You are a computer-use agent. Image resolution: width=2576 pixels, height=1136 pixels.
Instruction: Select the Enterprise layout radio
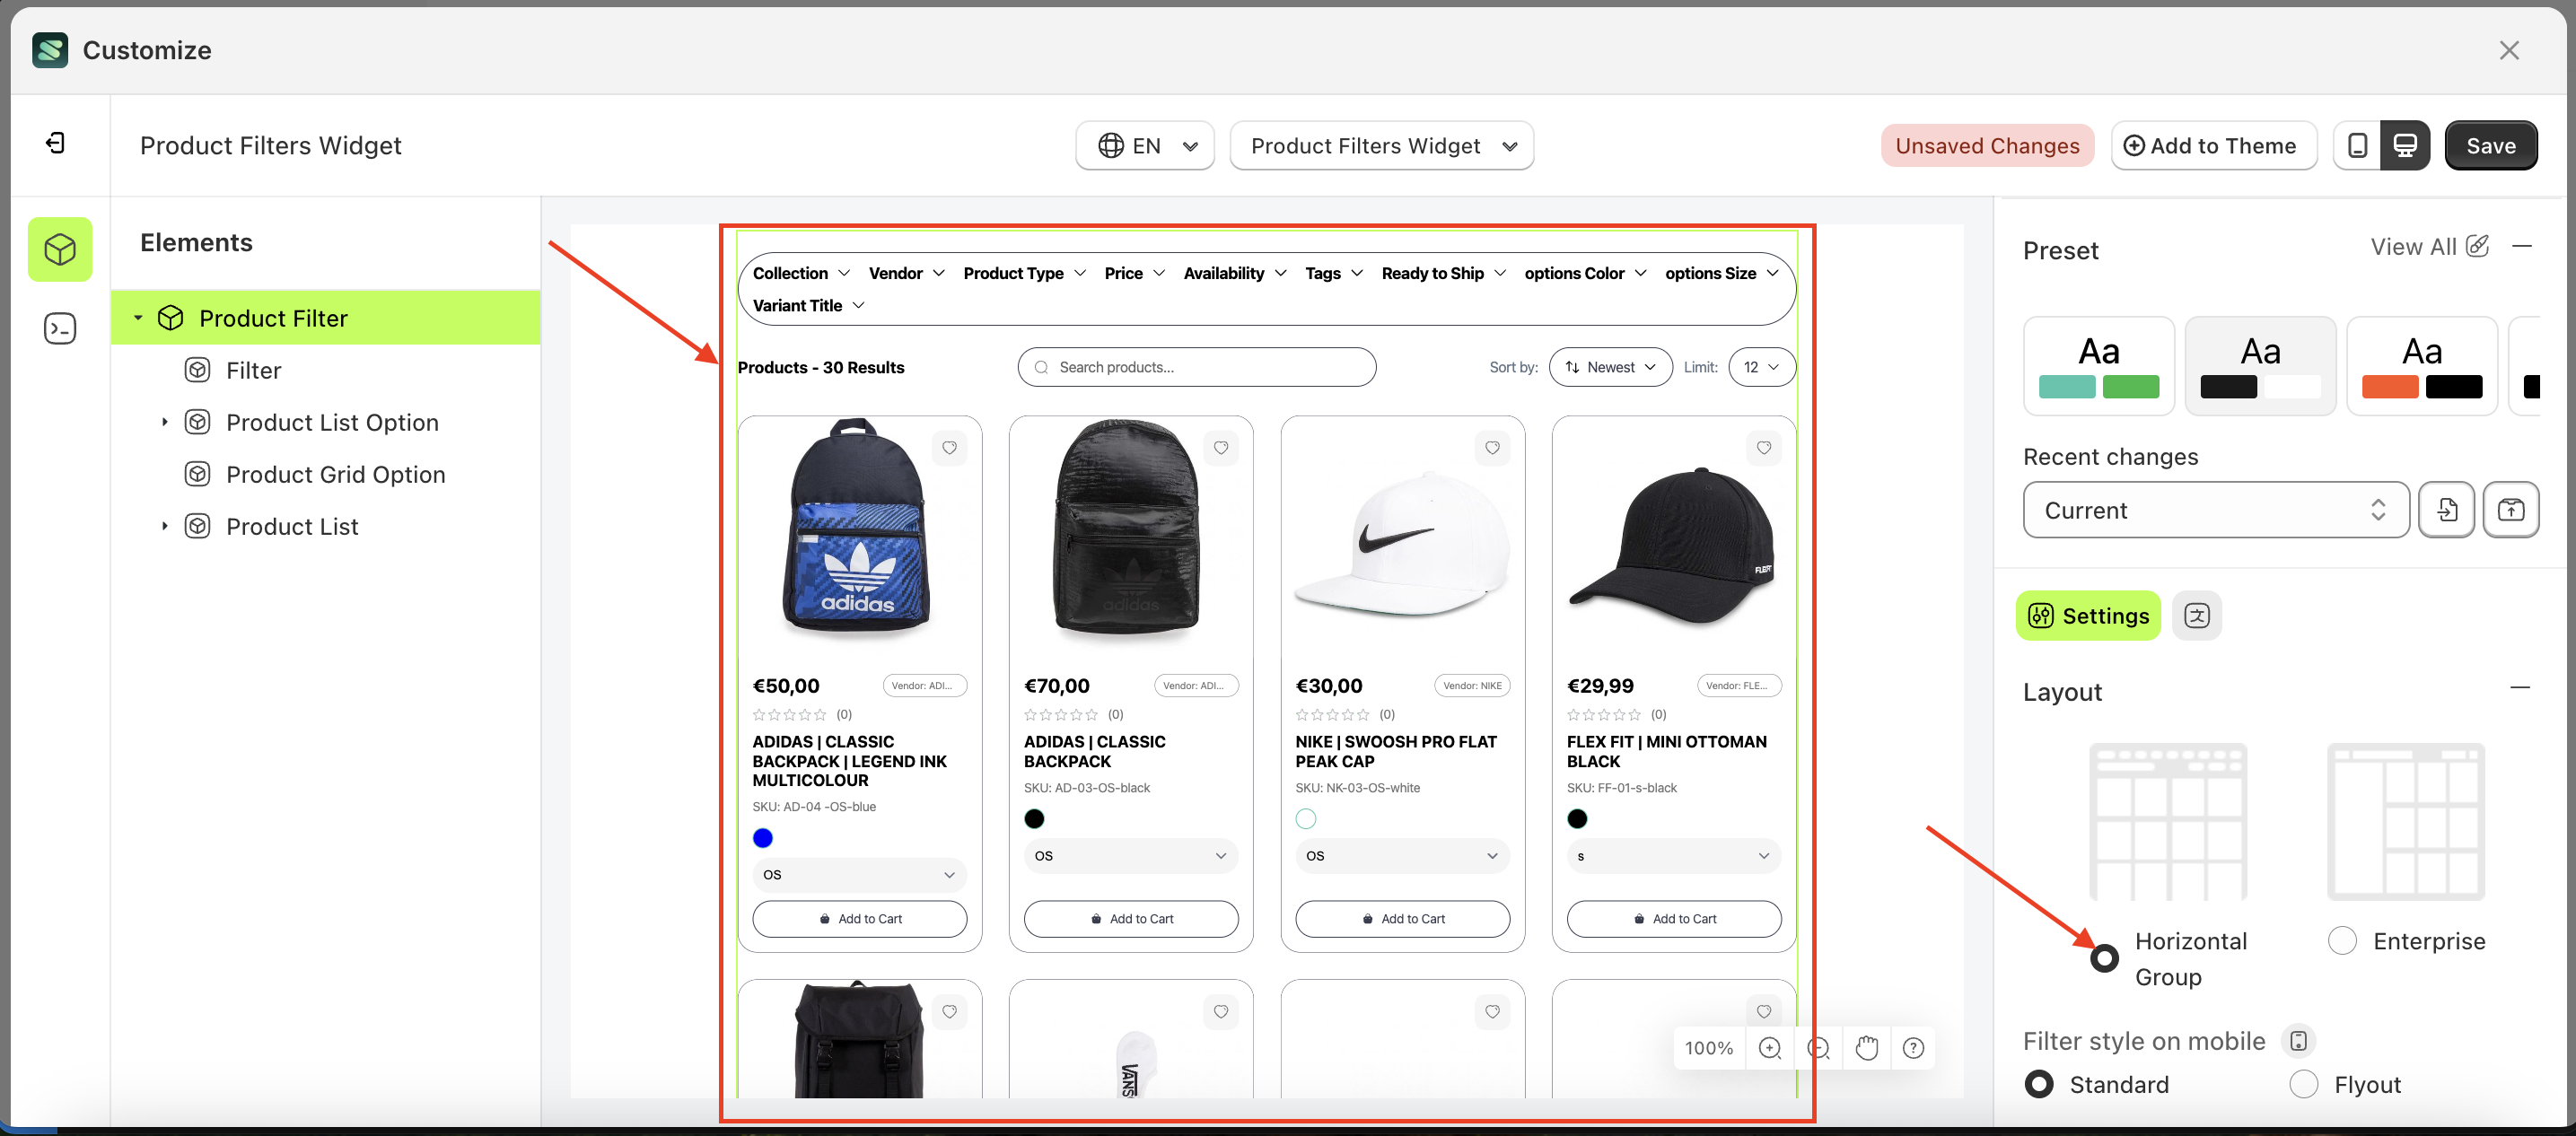[x=2341, y=941]
